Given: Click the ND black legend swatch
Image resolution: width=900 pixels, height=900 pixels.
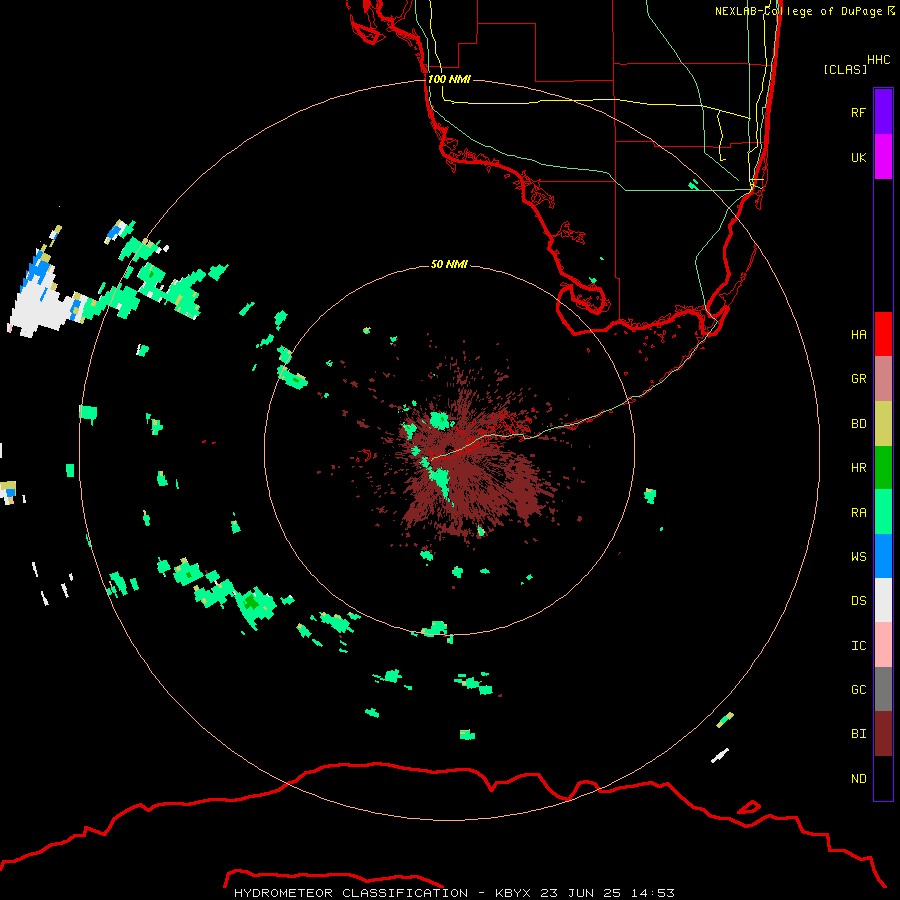Looking at the screenshot, I should [883, 778].
